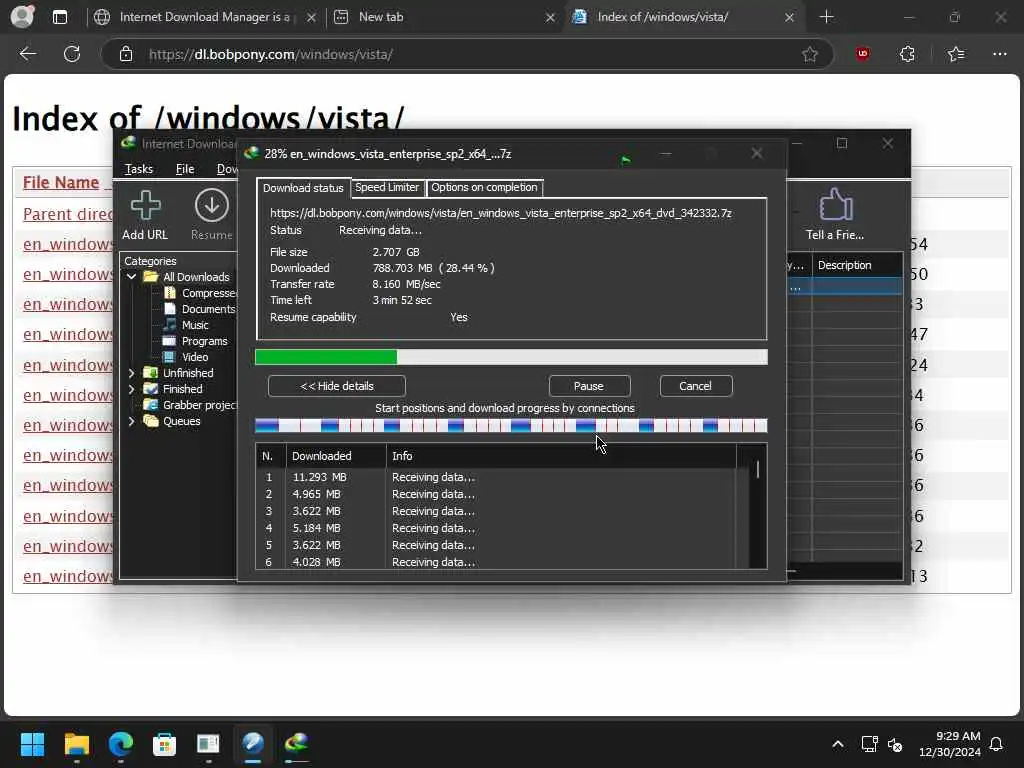Select the Music category icon
This screenshot has height=768, width=1024.
point(170,325)
